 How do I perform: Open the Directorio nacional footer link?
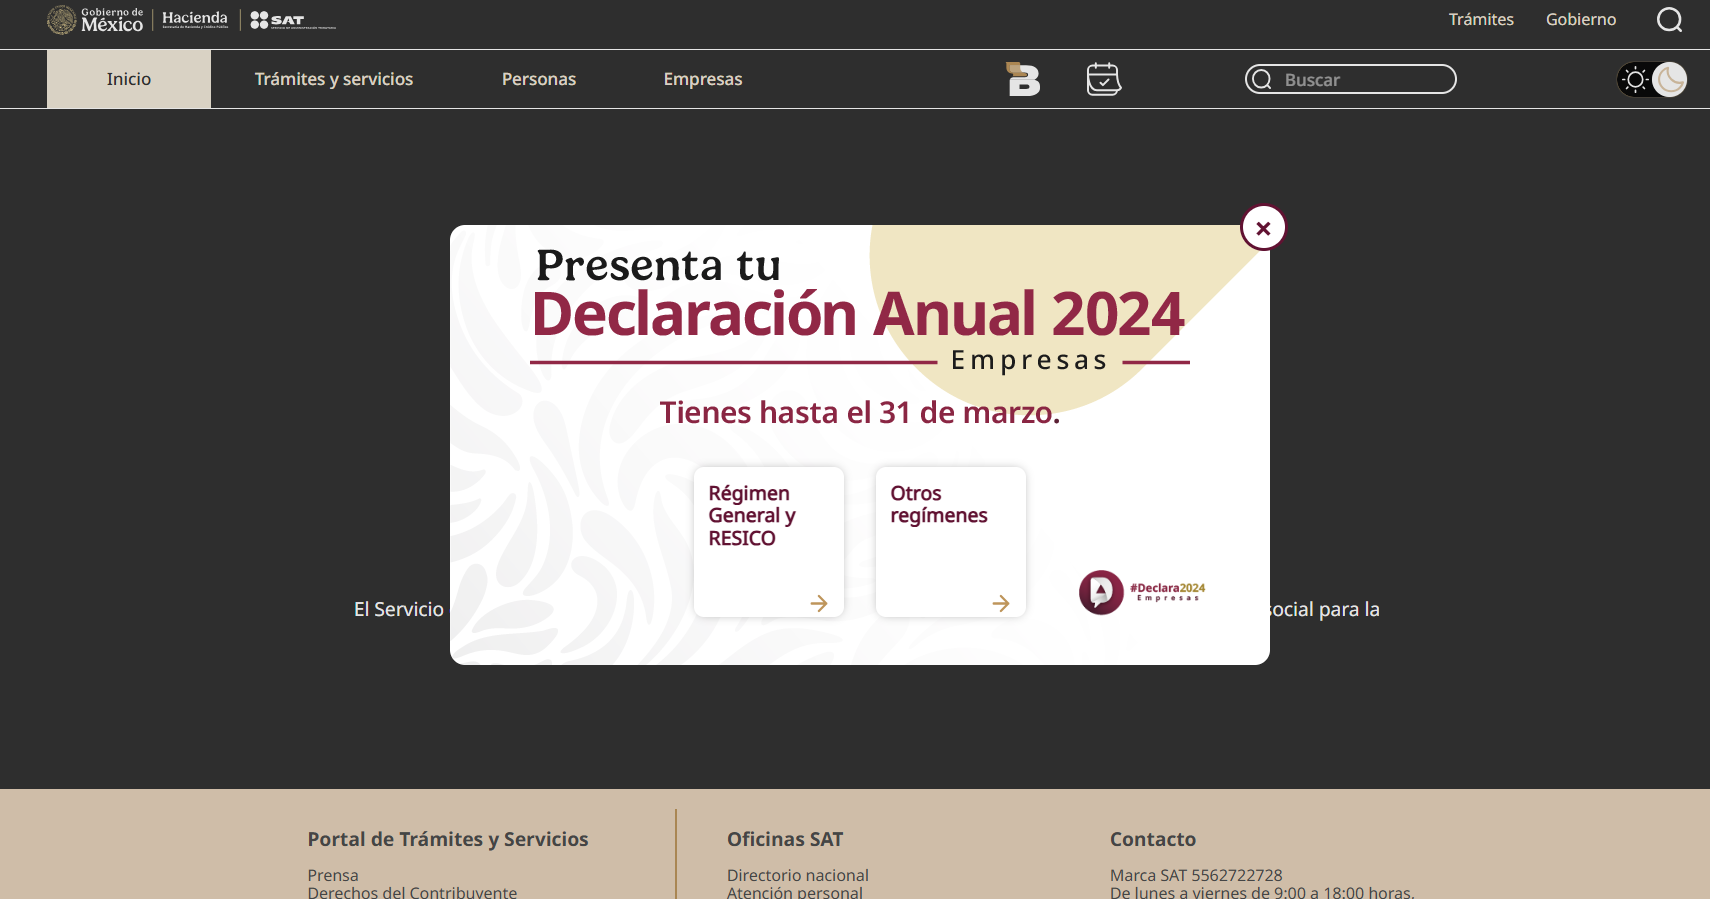pyautogui.click(x=798, y=875)
